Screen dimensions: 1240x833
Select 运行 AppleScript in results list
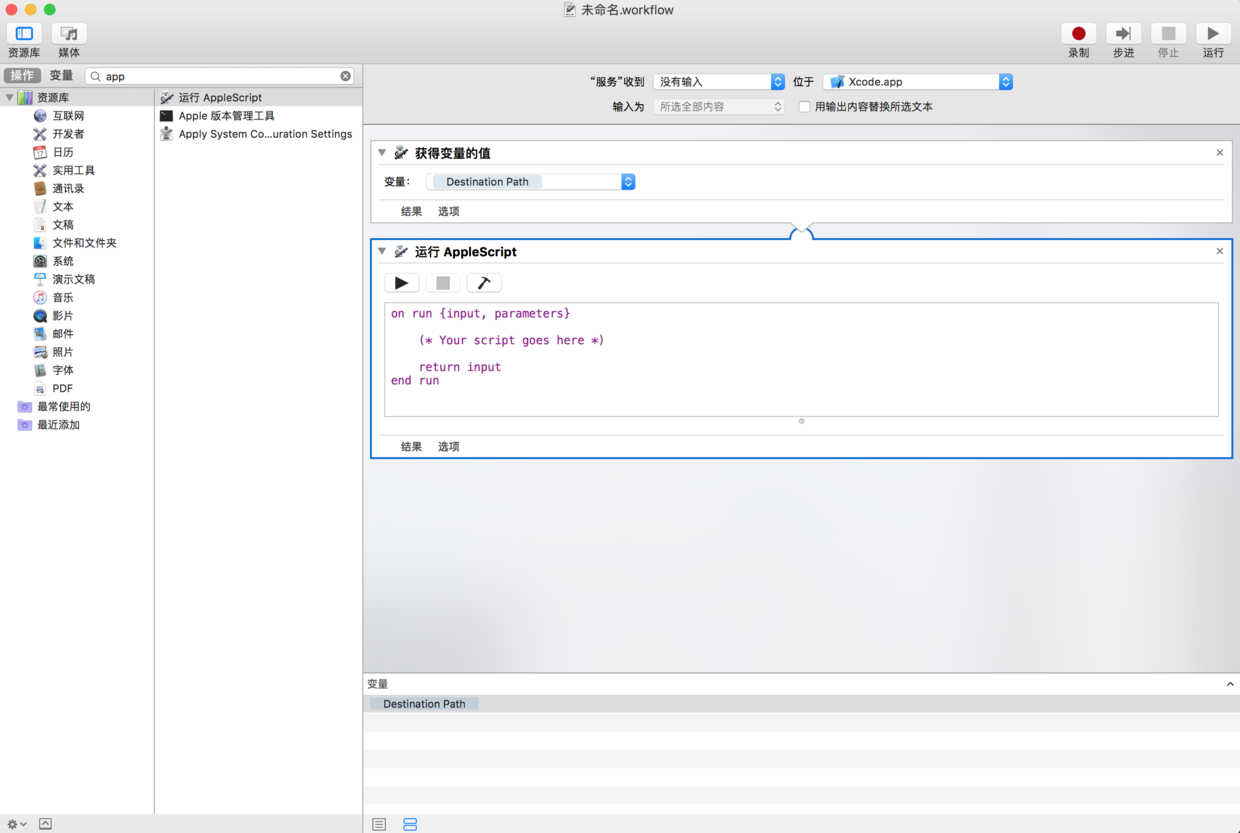tap(259, 98)
